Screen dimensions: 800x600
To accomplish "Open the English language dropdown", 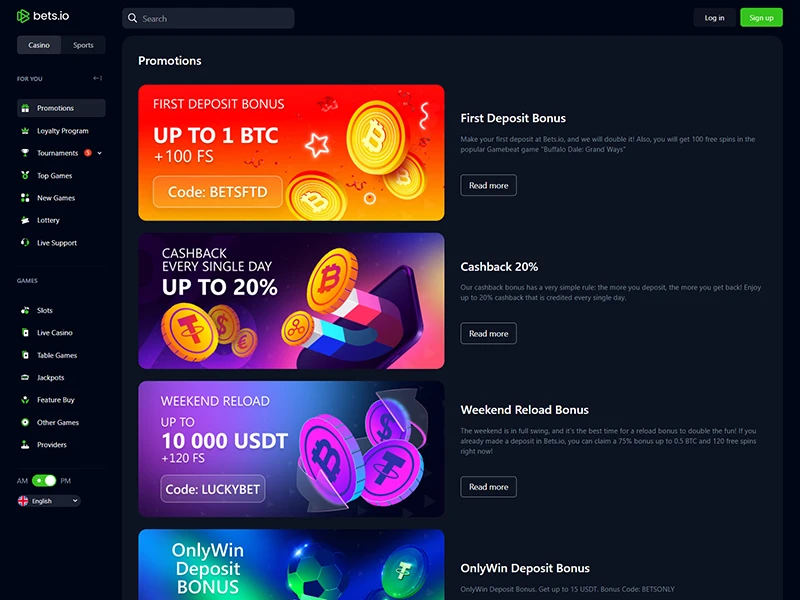I will coord(49,501).
